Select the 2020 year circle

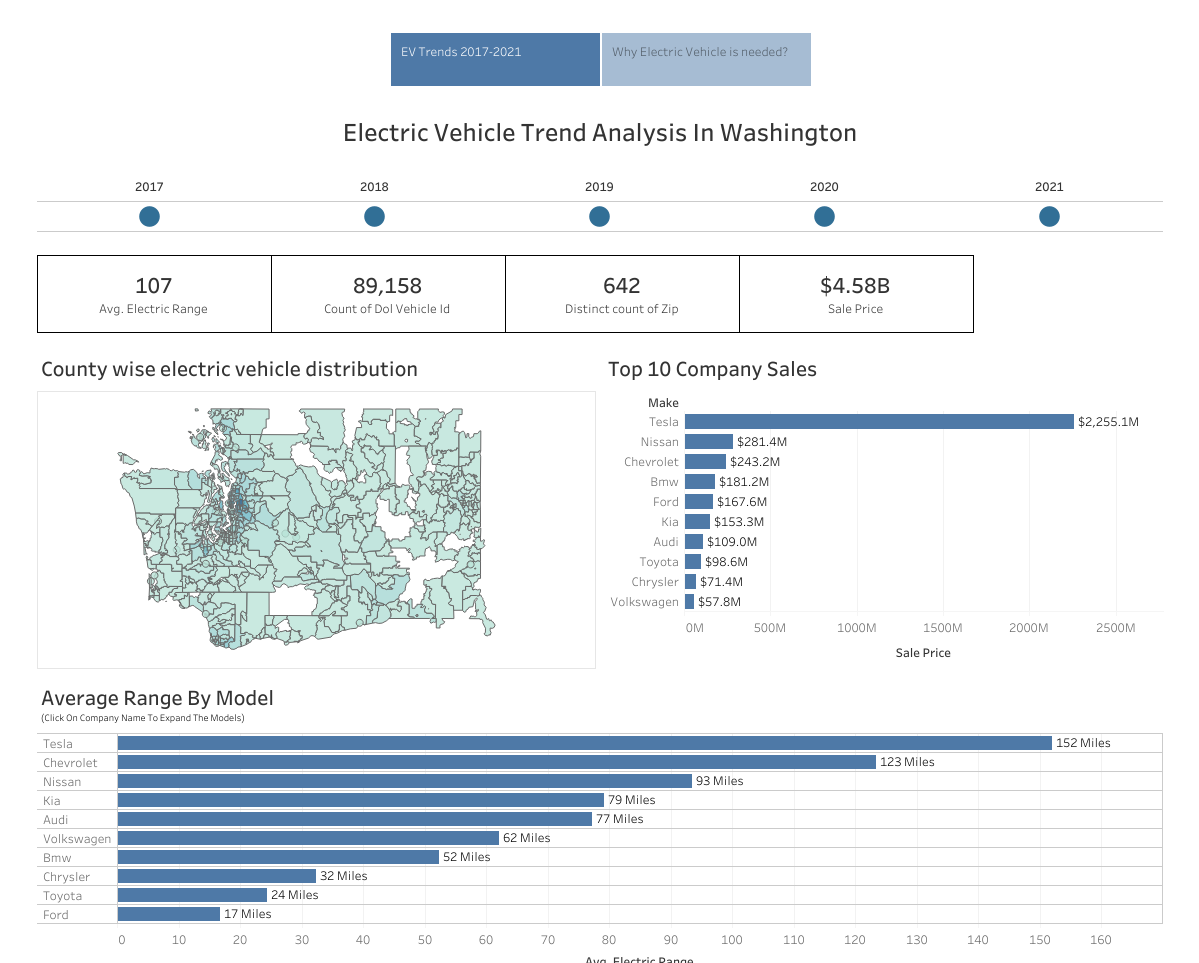coord(824,216)
